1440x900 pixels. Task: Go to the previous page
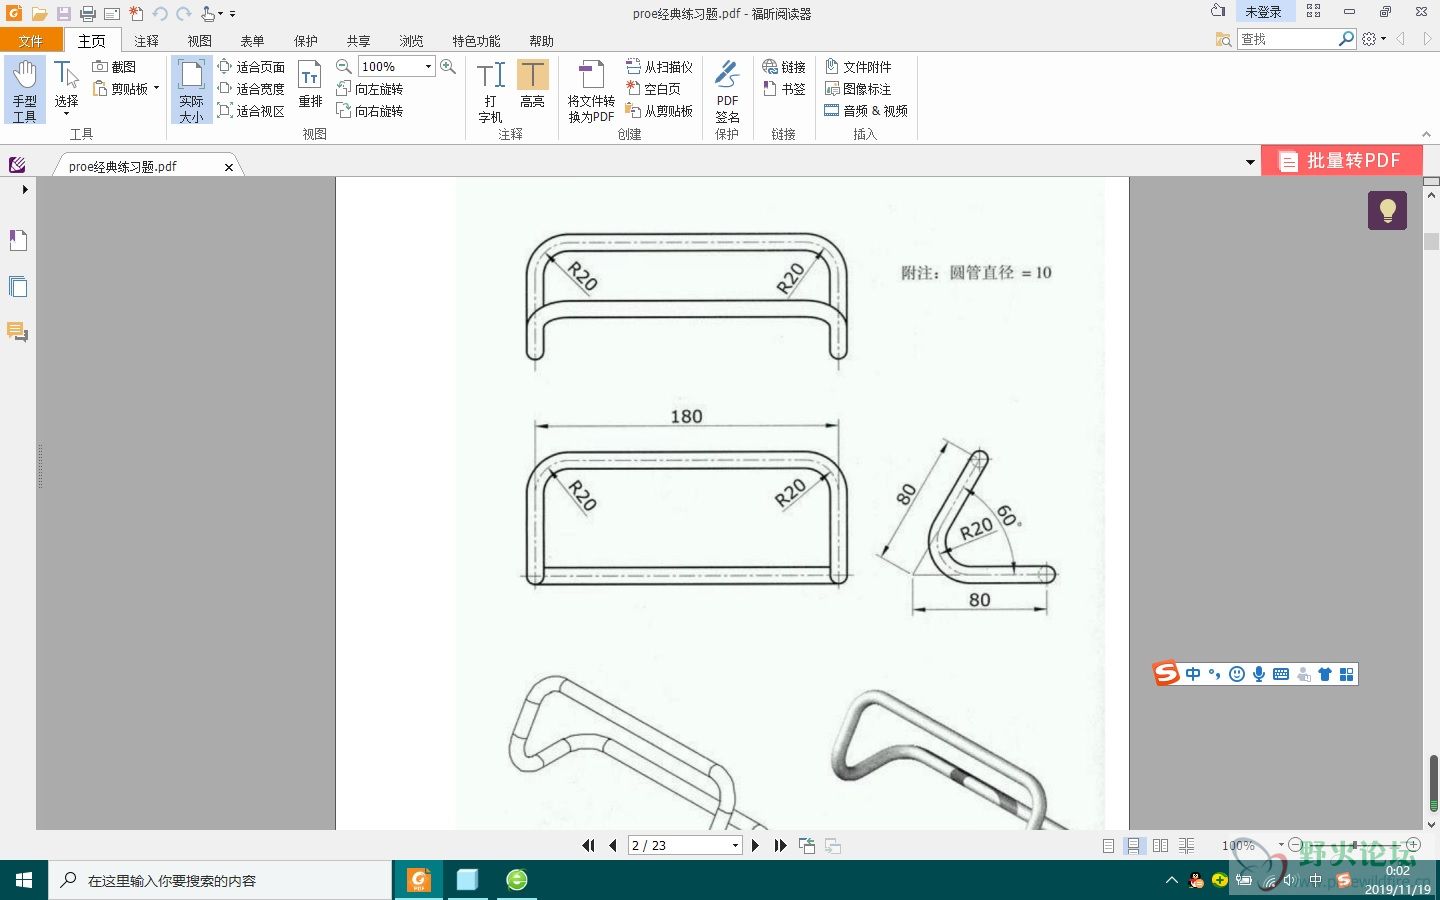point(613,846)
